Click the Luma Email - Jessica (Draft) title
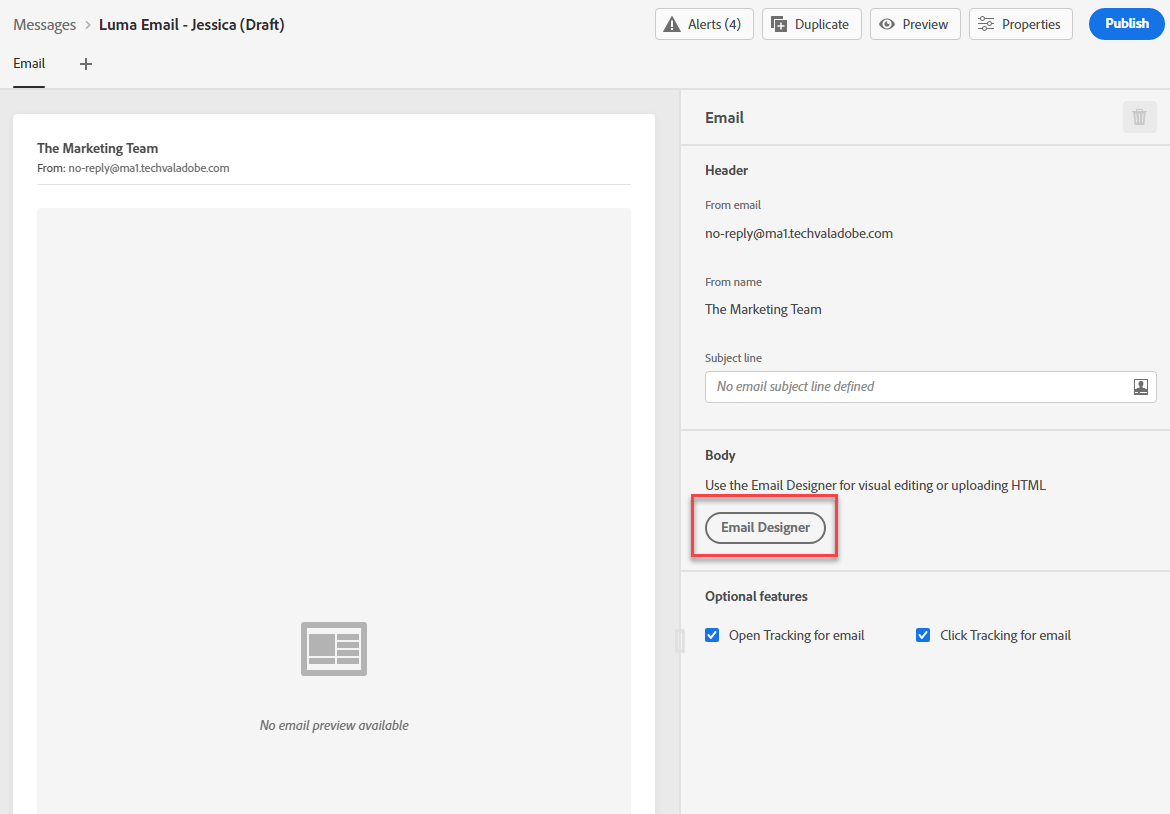Image resolution: width=1170 pixels, height=814 pixels. point(192,25)
